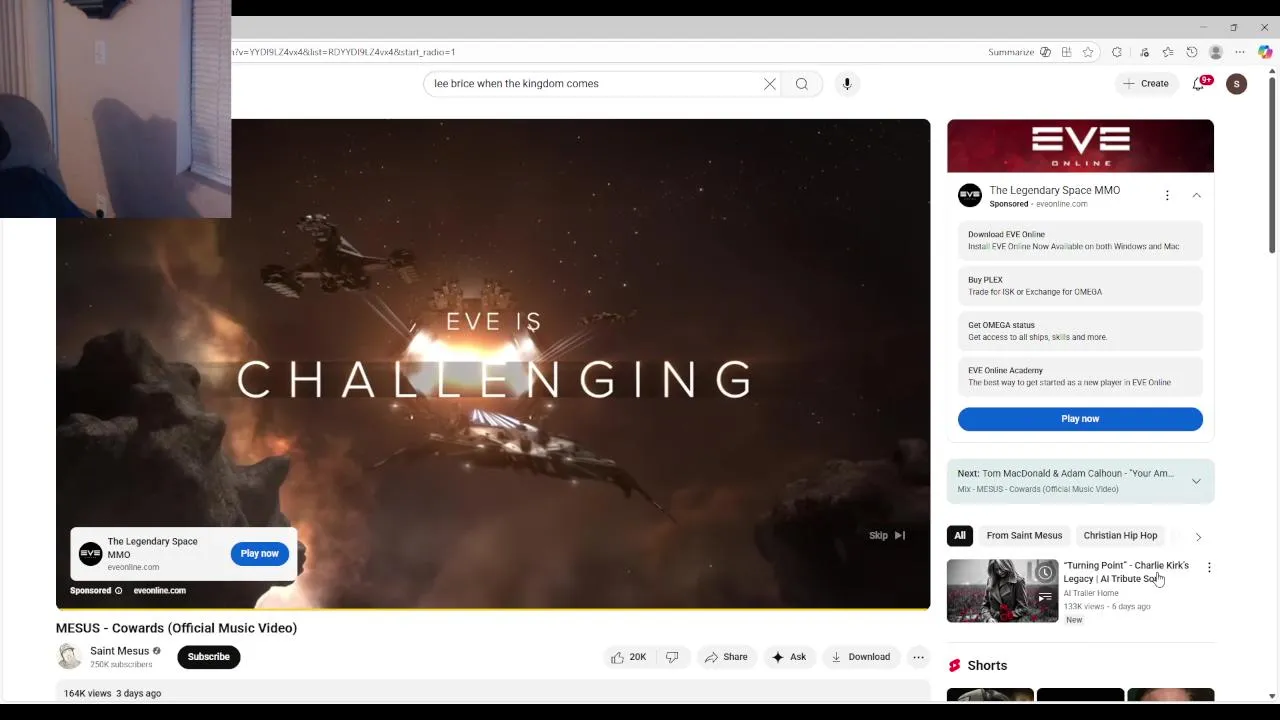This screenshot has height=720, width=1280.
Task: Open Buy PLEX ad link
Action: coord(1080,286)
